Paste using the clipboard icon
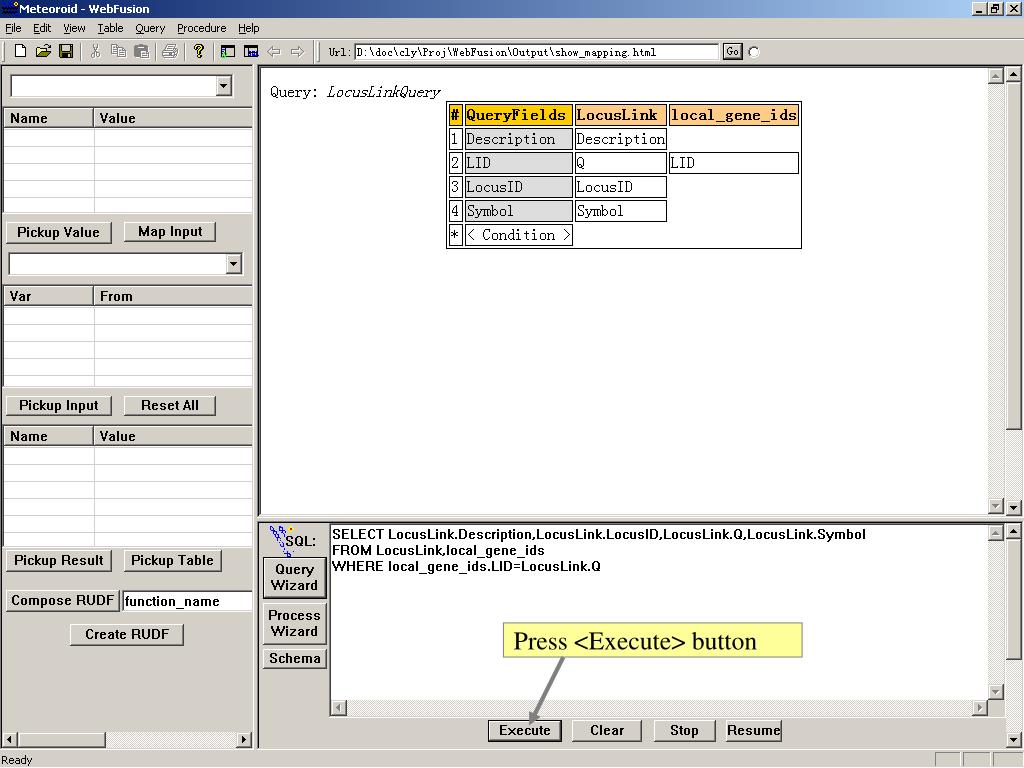The image size is (1024, 768). coord(141,51)
